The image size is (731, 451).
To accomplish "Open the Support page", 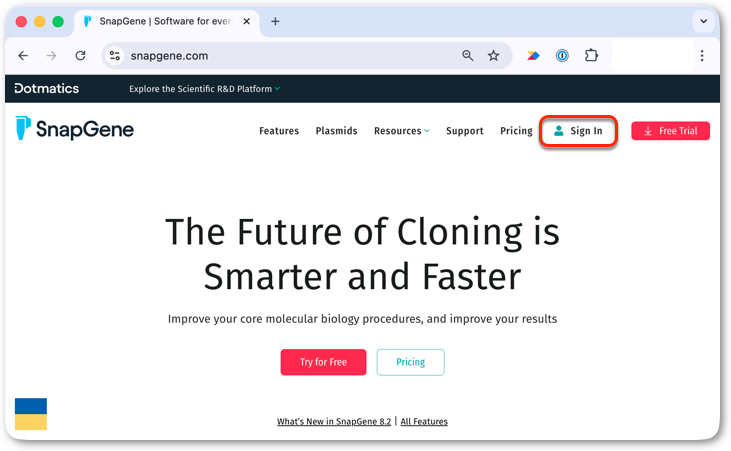I will 464,131.
